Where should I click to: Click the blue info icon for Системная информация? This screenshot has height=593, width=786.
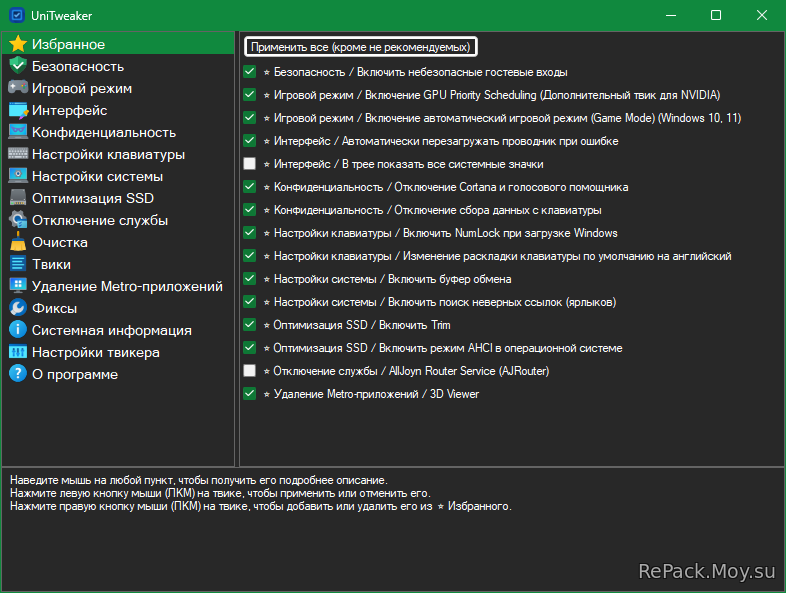pyautogui.click(x=17, y=330)
